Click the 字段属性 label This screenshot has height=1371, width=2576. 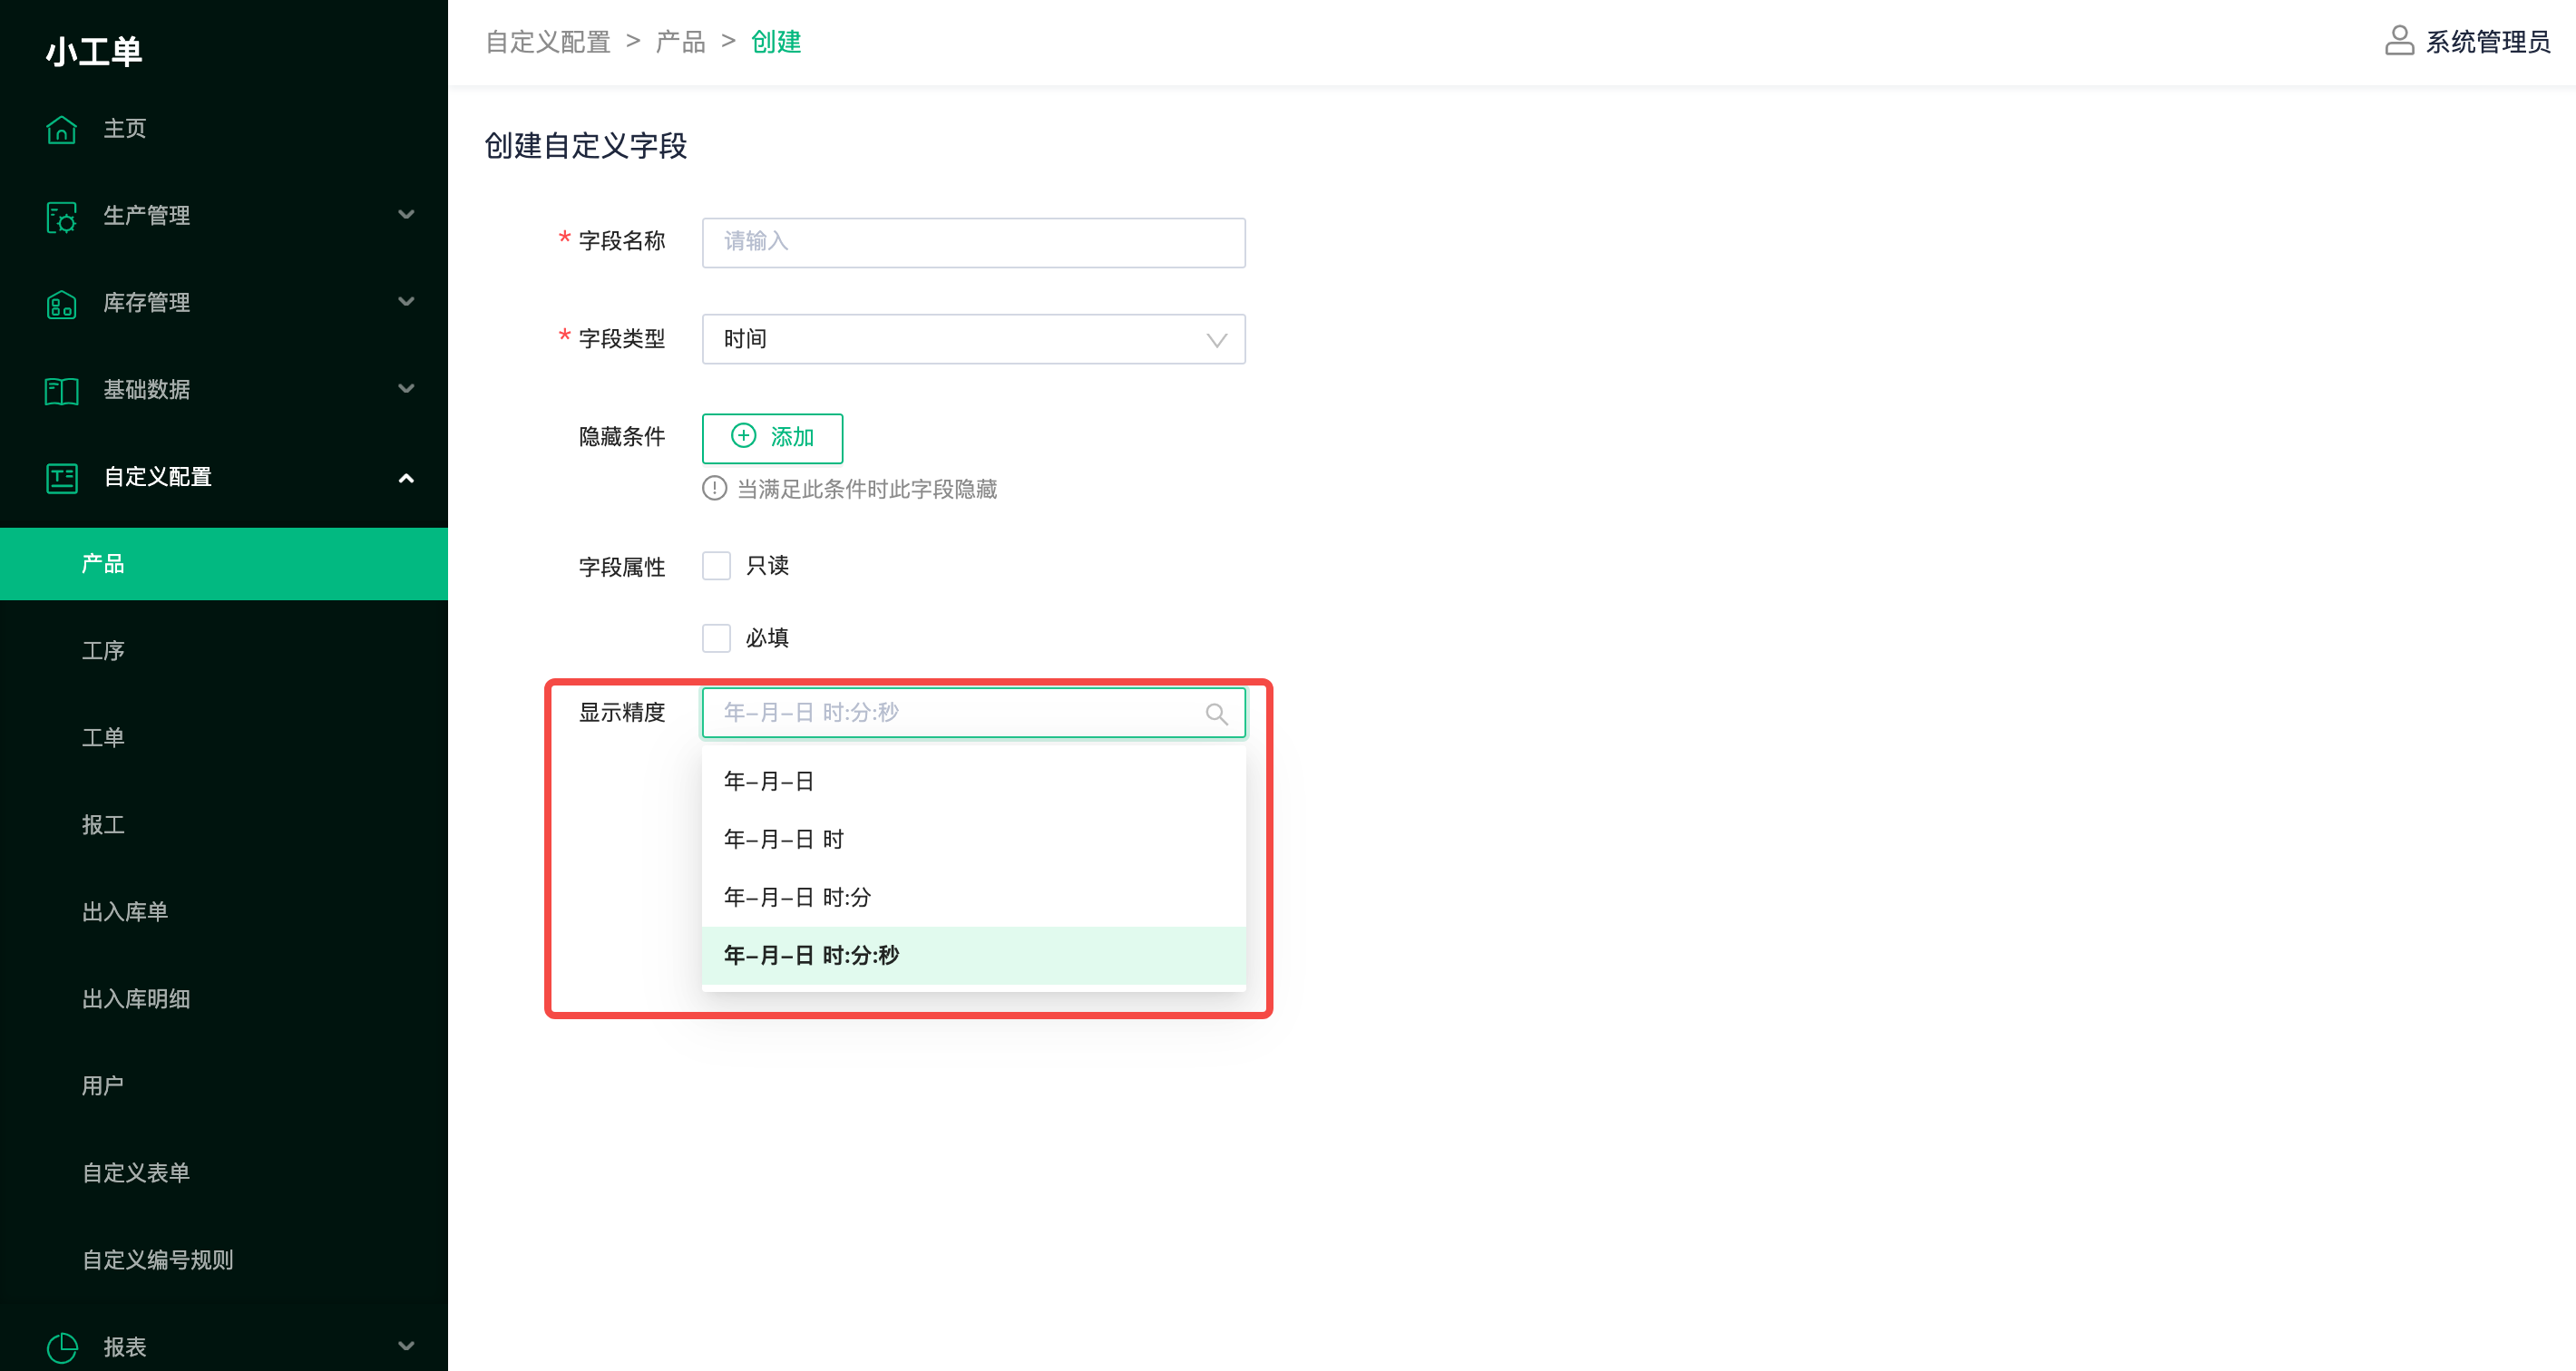point(622,567)
